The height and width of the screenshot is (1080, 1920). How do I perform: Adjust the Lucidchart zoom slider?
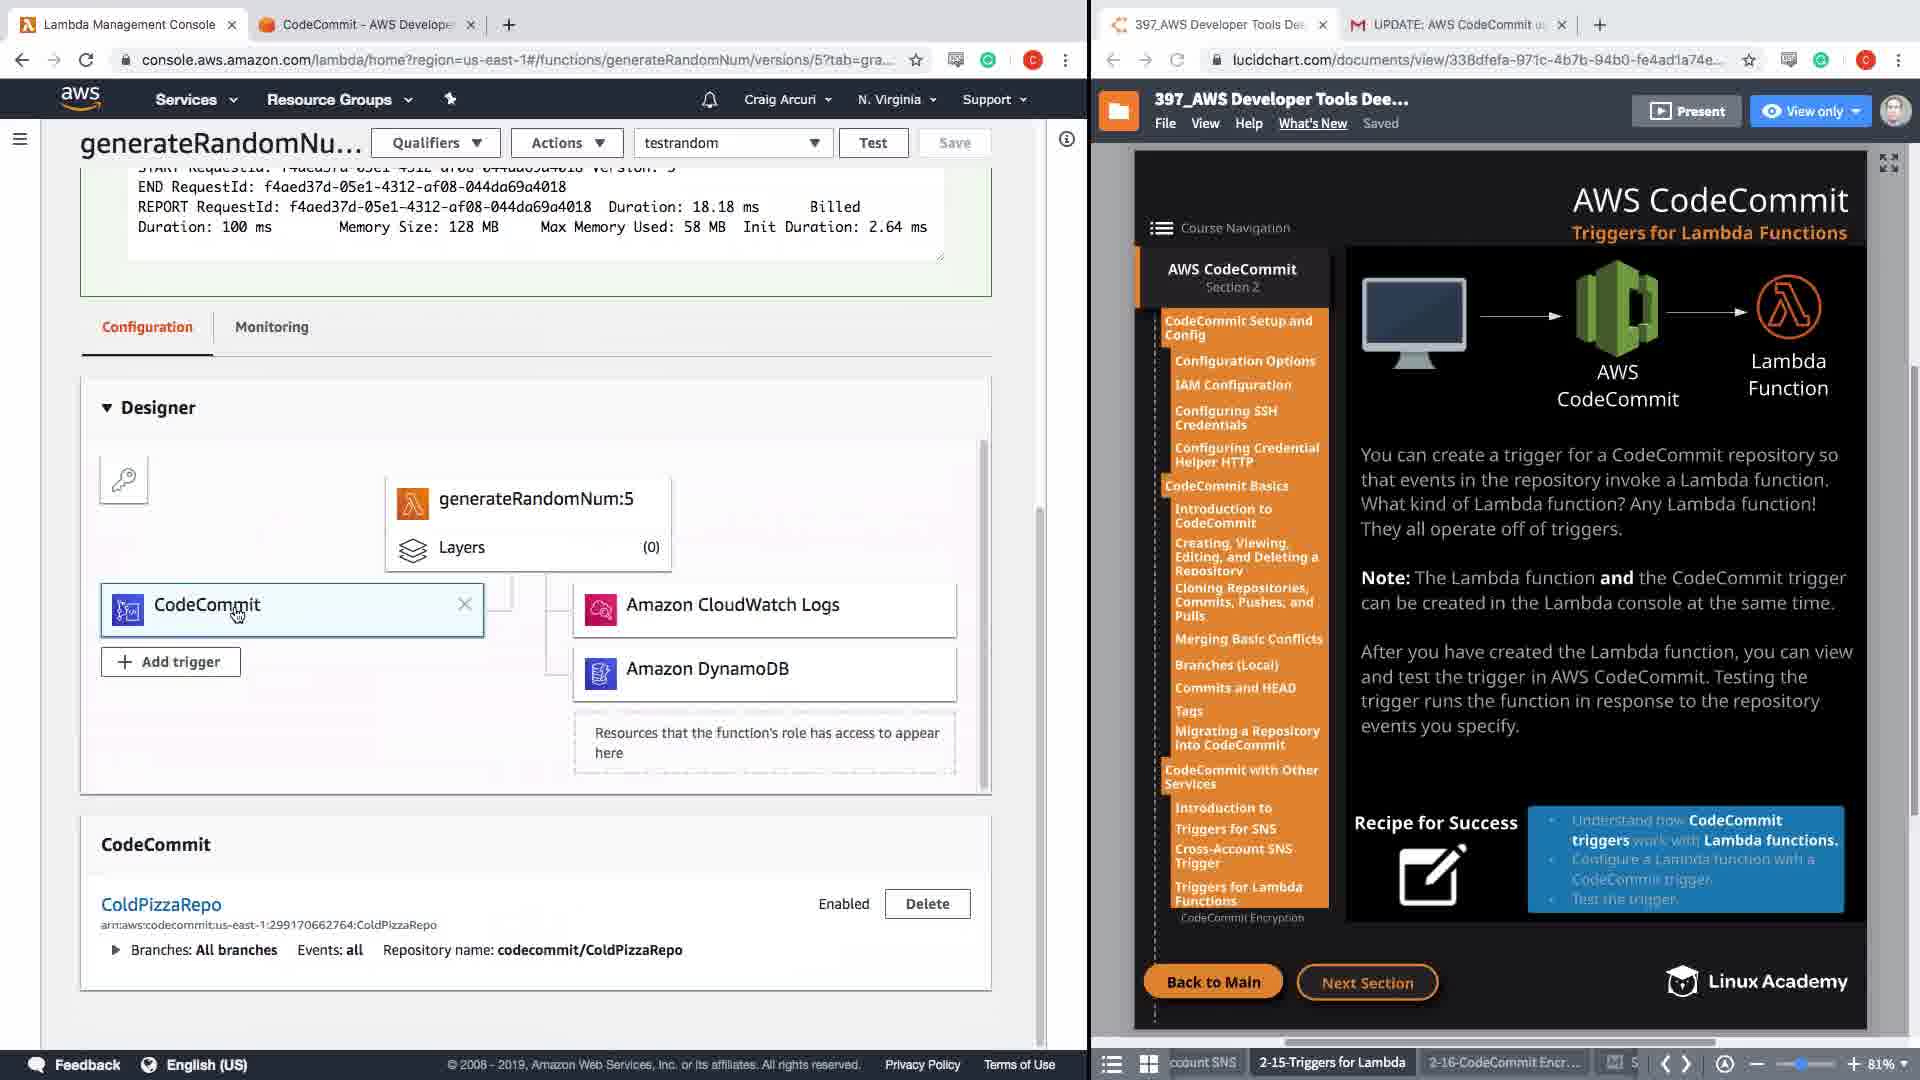pos(1802,1064)
